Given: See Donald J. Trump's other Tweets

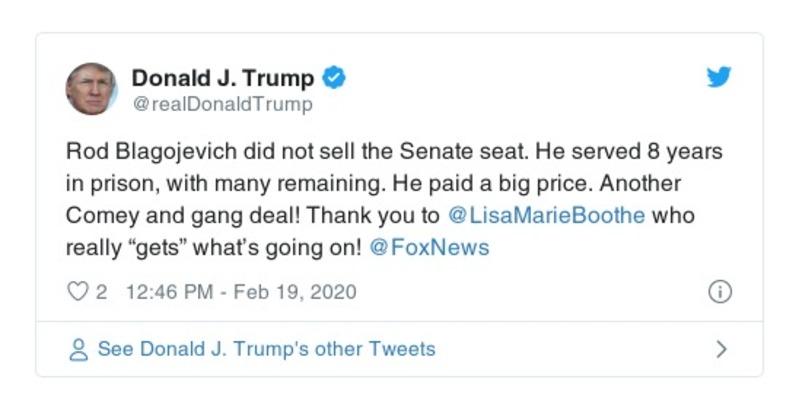Looking at the screenshot, I should [x=266, y=350].
